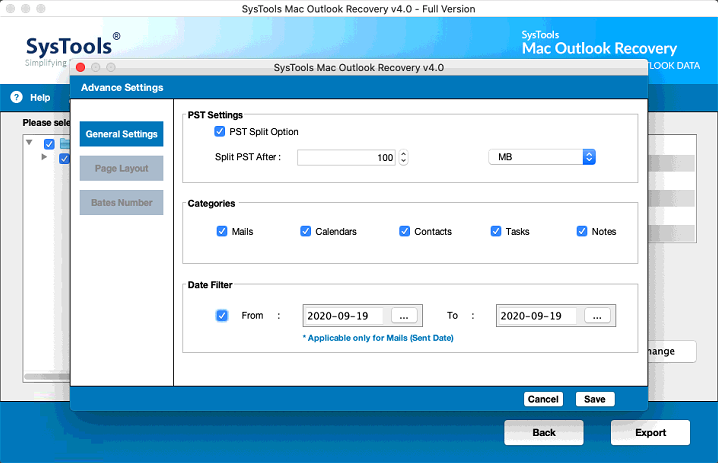The image size is (718, 463).
Task: Open the Help menu item
Action: [40, 98]
